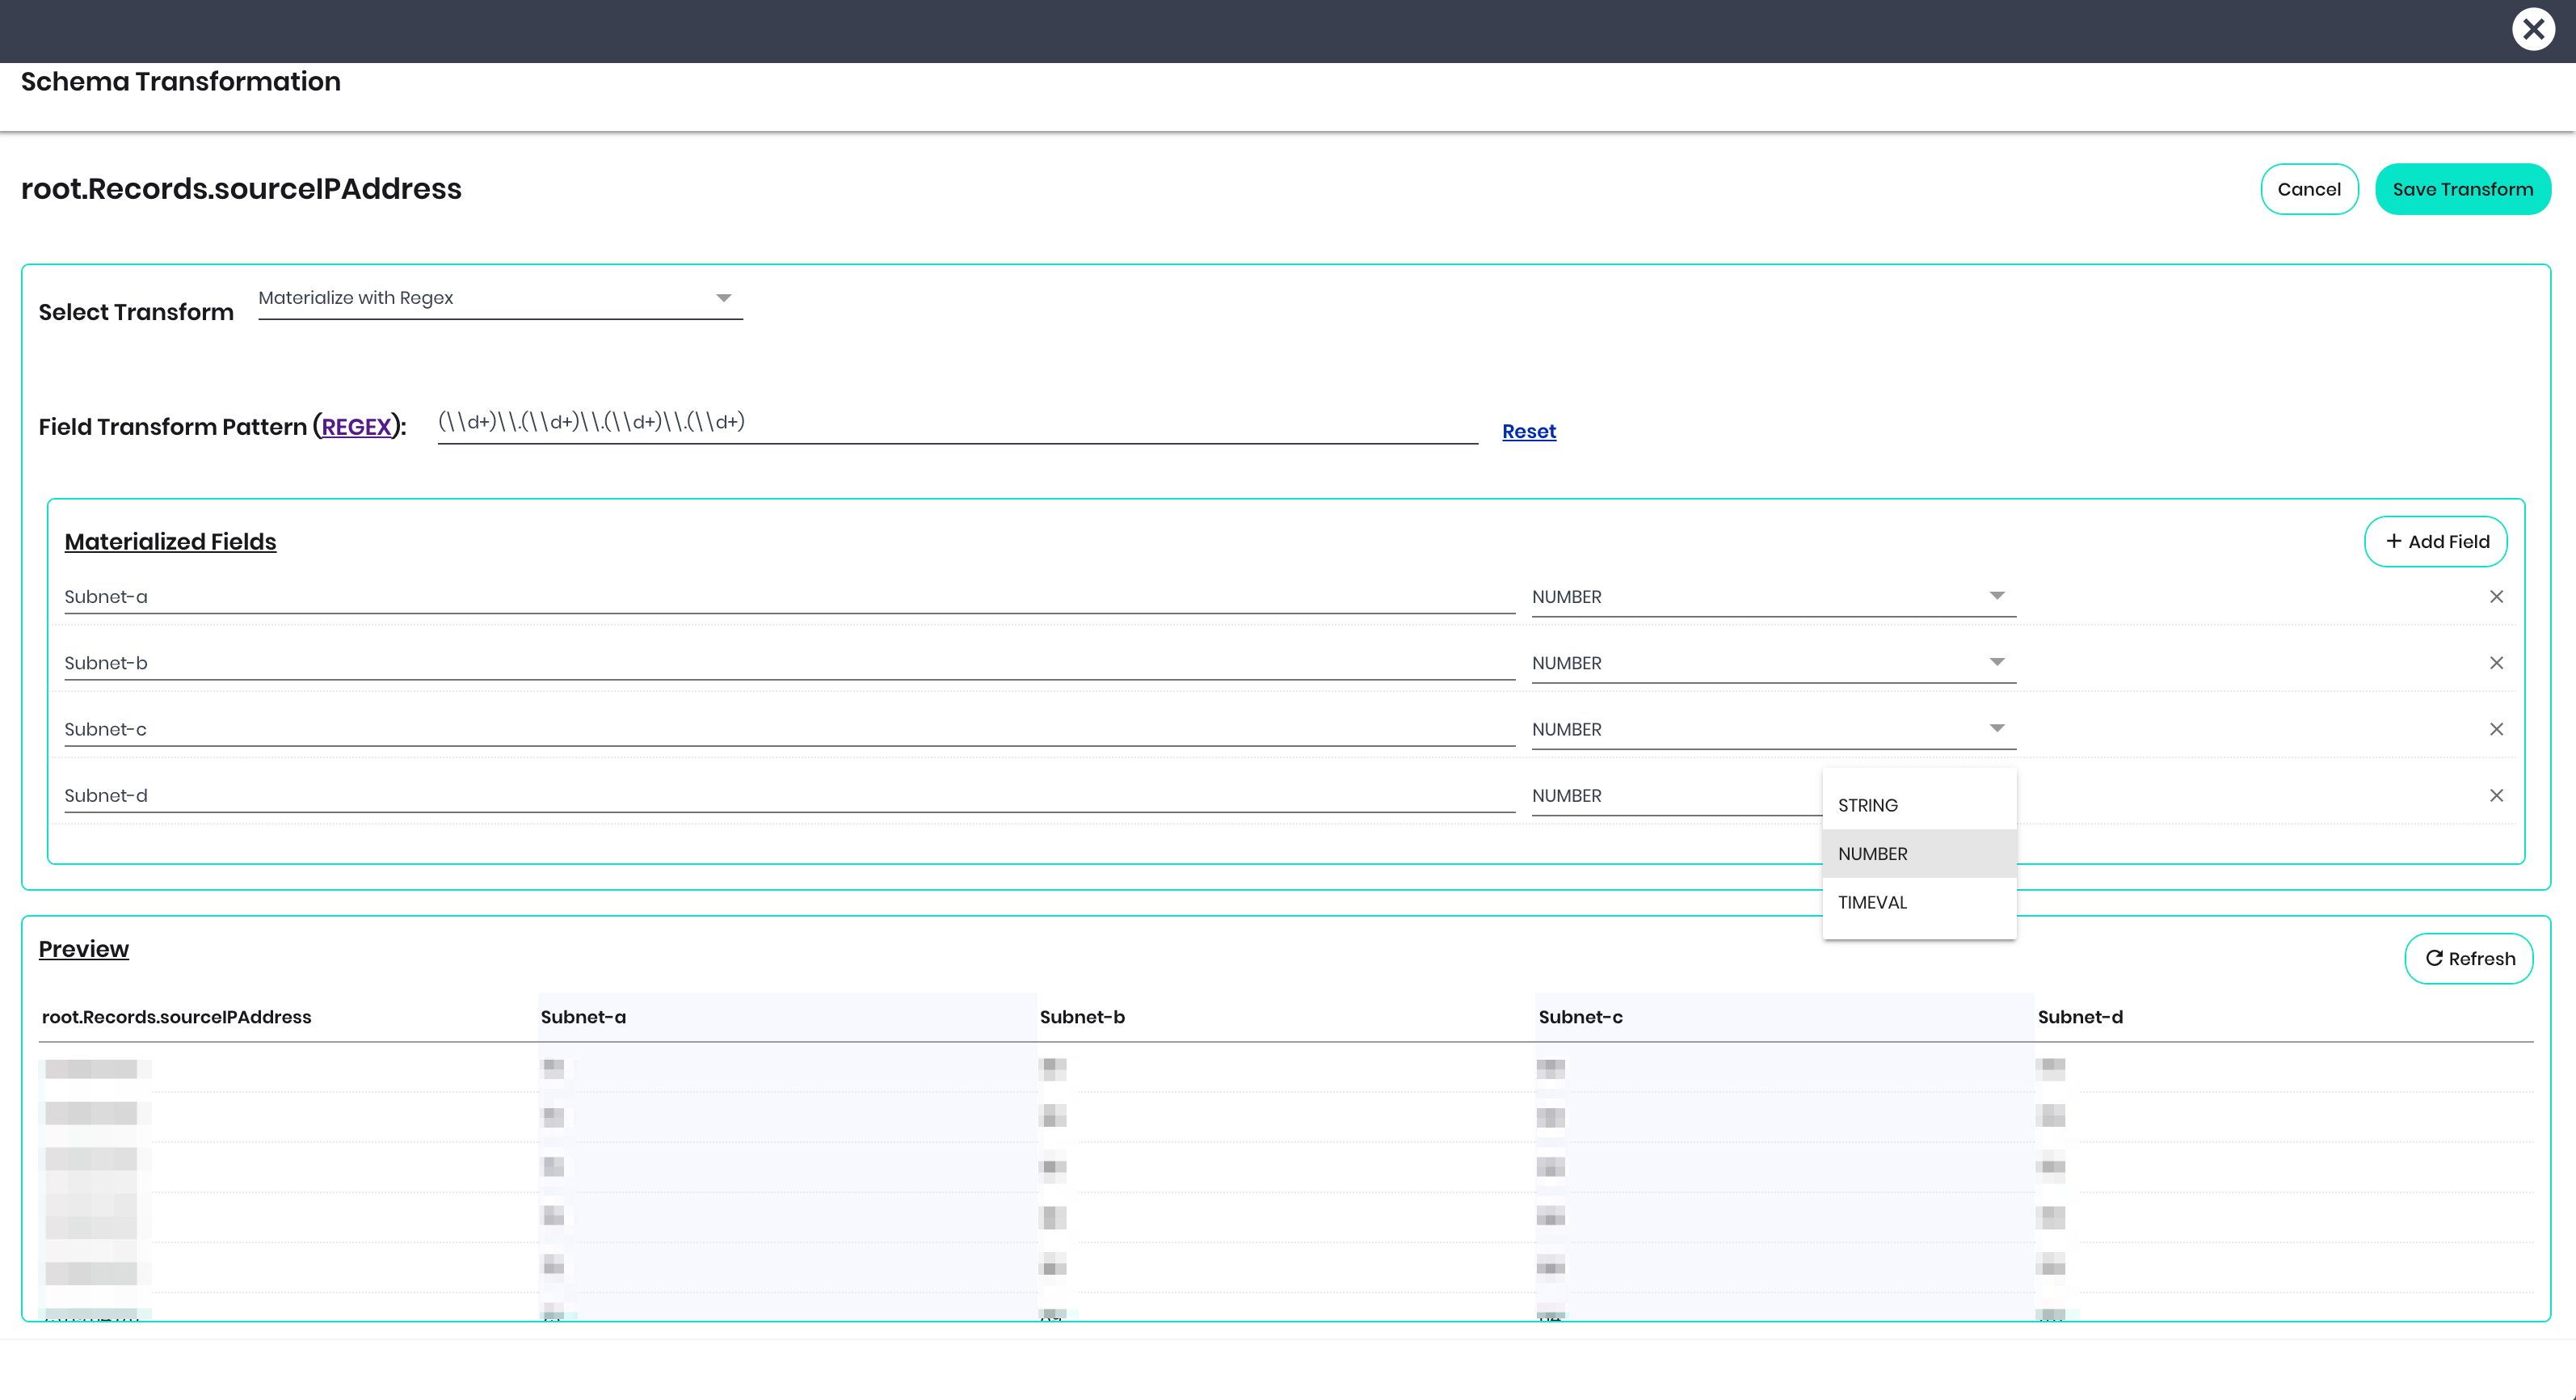2576x1400 pixels.
Task: Cancel the transformation edit
Action: tap(2309, 189)
